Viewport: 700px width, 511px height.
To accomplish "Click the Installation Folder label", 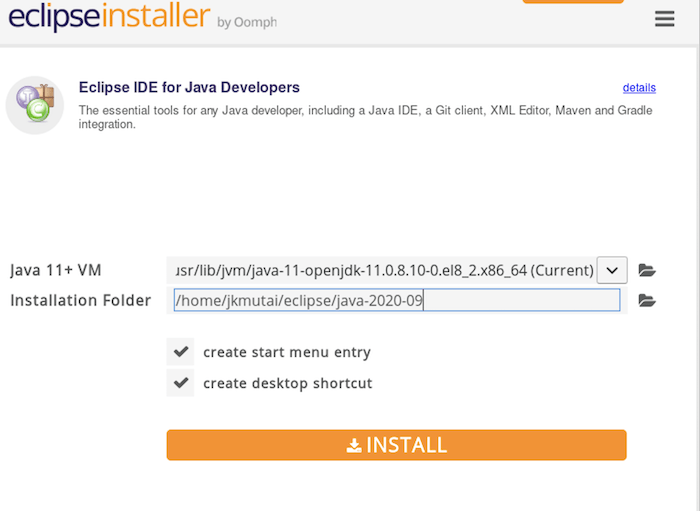I will coord(81,300).
